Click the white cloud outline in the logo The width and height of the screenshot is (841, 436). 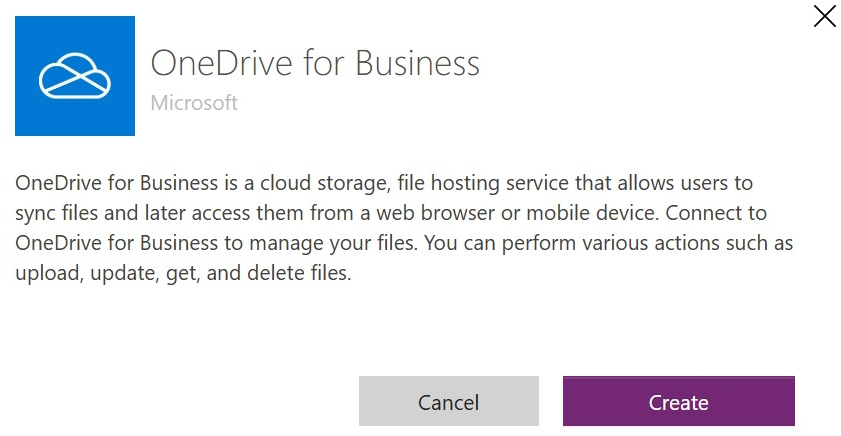point(74,76)
